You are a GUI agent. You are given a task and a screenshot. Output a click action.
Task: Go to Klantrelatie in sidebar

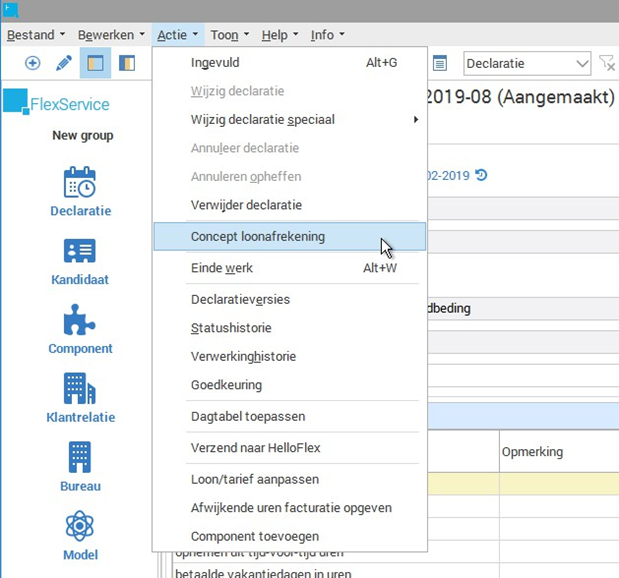click(80, 397)
